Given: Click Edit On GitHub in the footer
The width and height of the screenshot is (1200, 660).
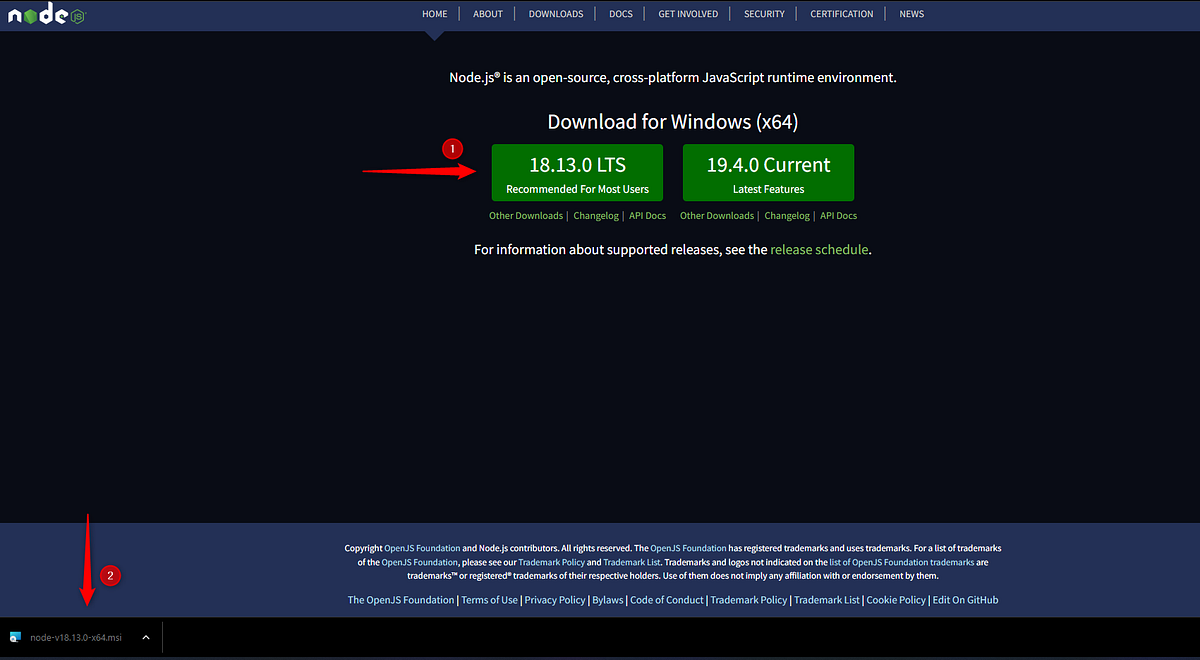Looking at the screenshot, I should coord(965,599).
